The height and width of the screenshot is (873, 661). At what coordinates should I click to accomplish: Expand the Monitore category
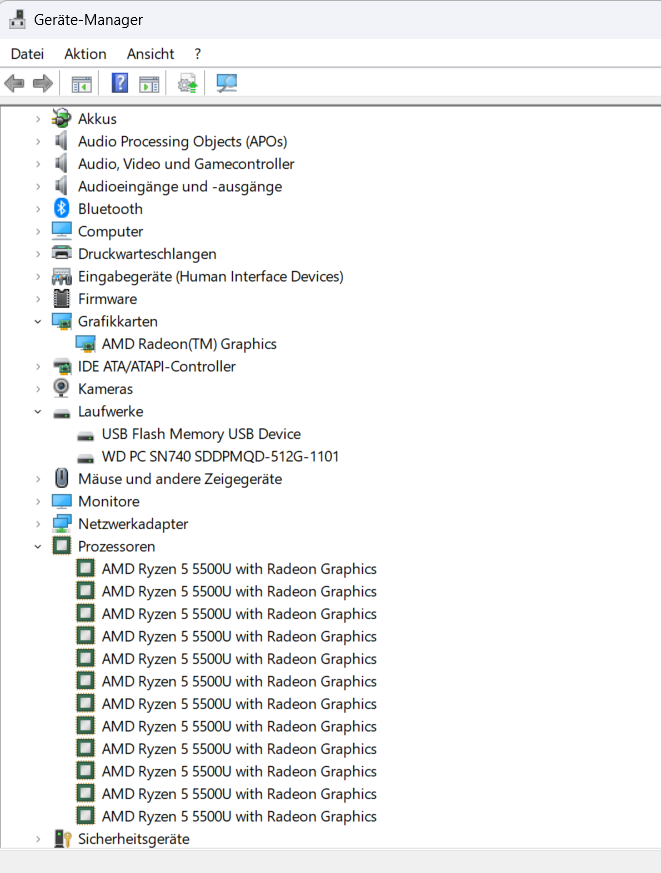pos(38,501)
